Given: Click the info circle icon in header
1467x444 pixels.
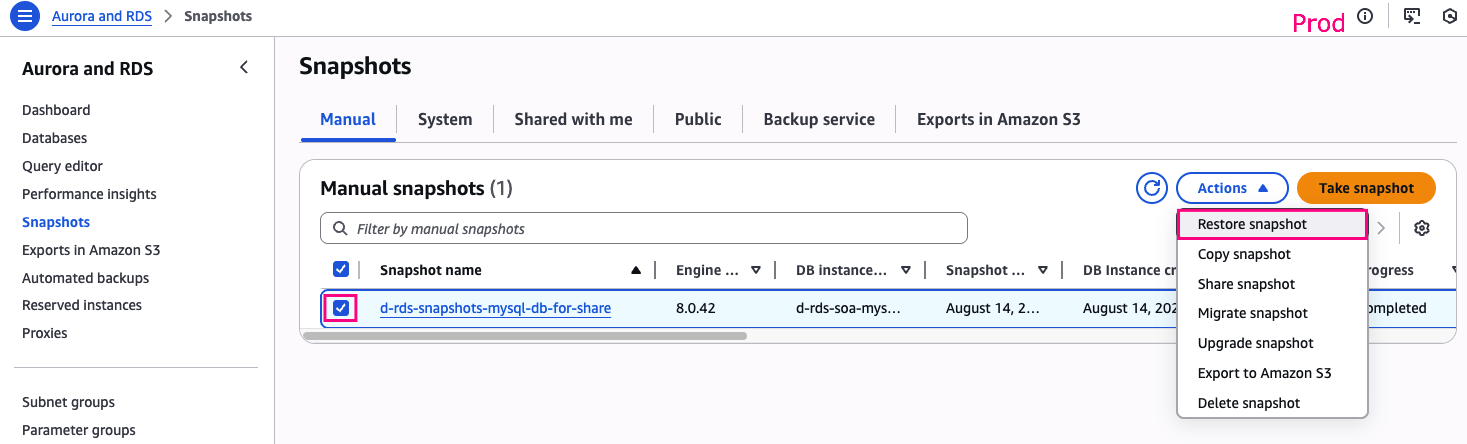Looking at the screenshot, I should [1365, 16].
